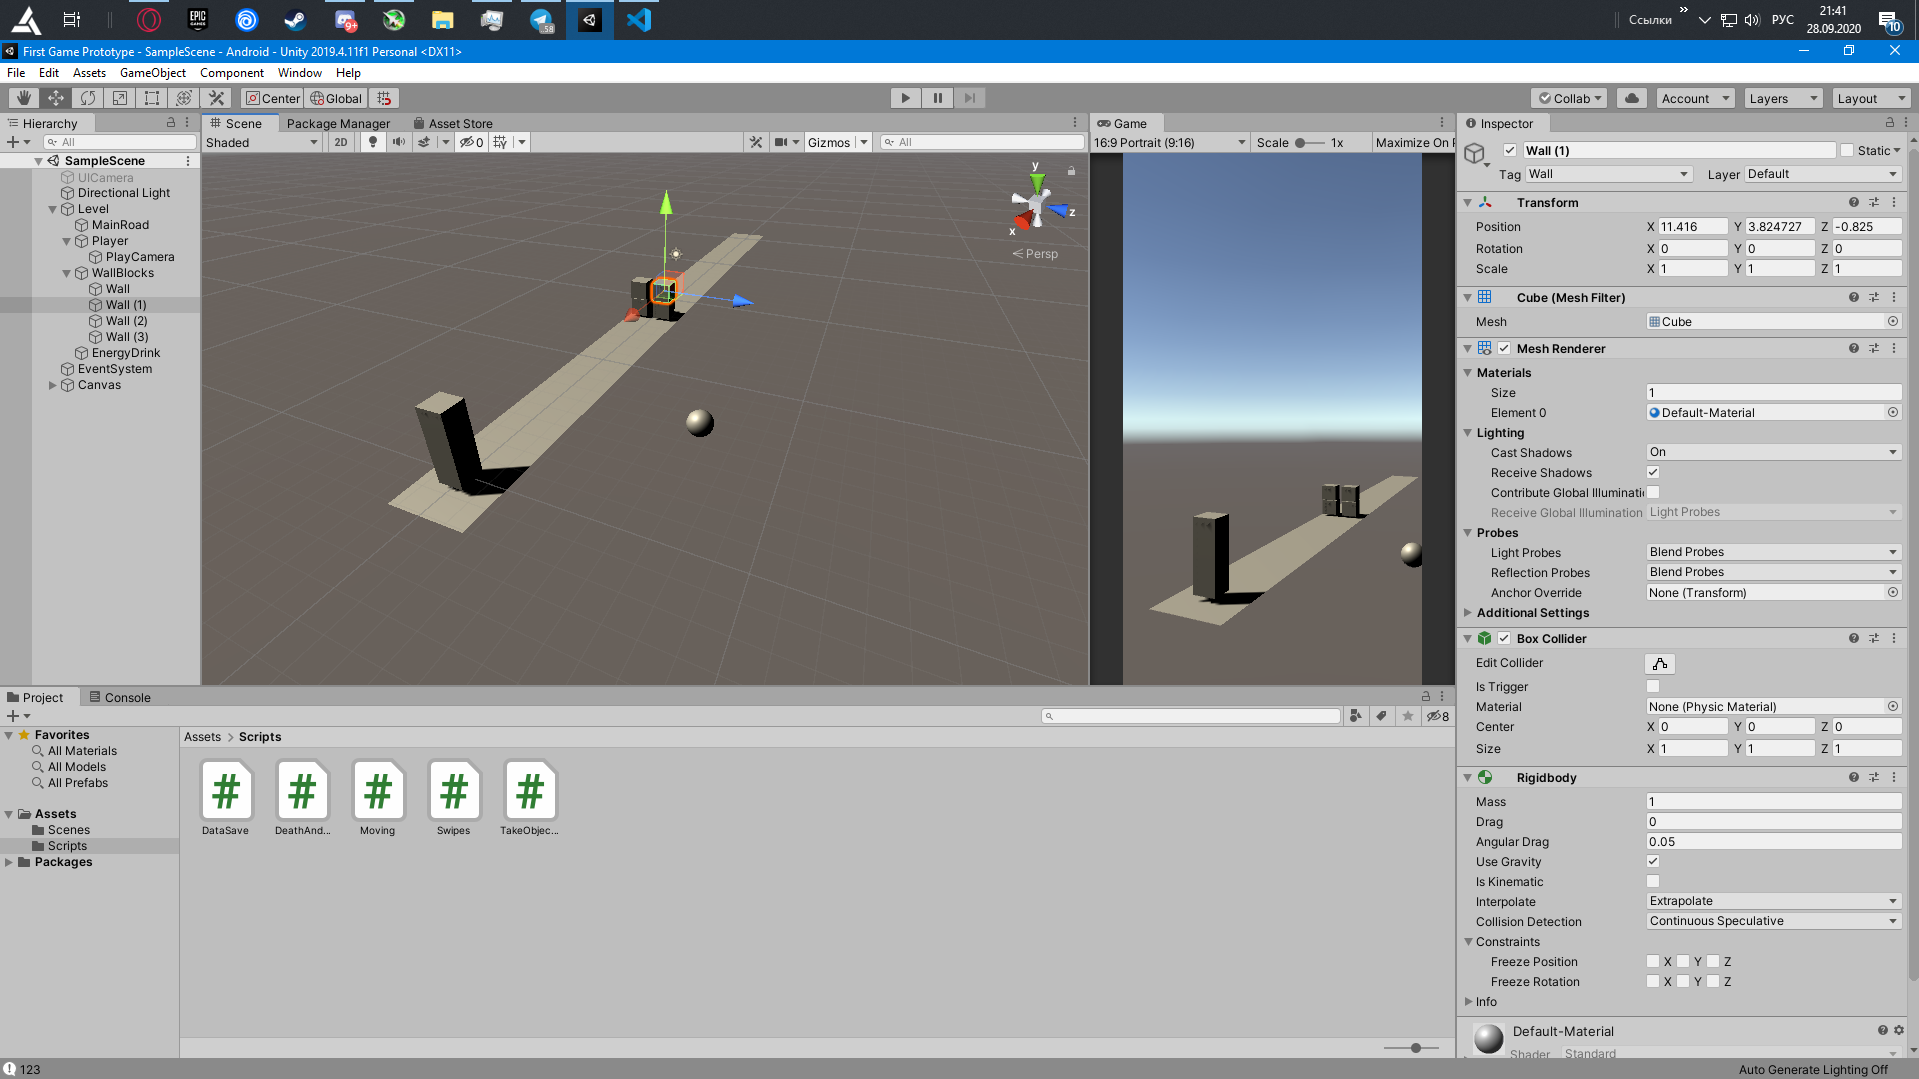Toggle Use Gravity checkbox
The height and width of the screenshot is (1079, 1919).
point(1653,861)
